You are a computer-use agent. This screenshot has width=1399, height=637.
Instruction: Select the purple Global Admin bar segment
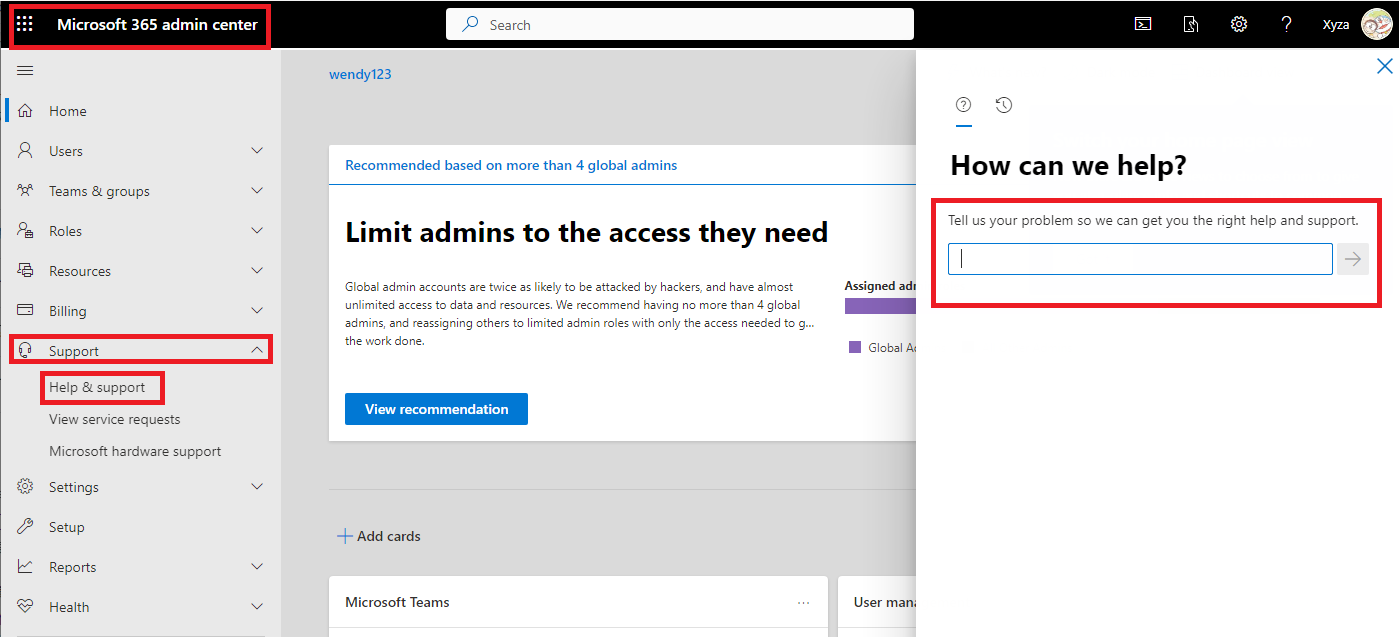point(880,305)
